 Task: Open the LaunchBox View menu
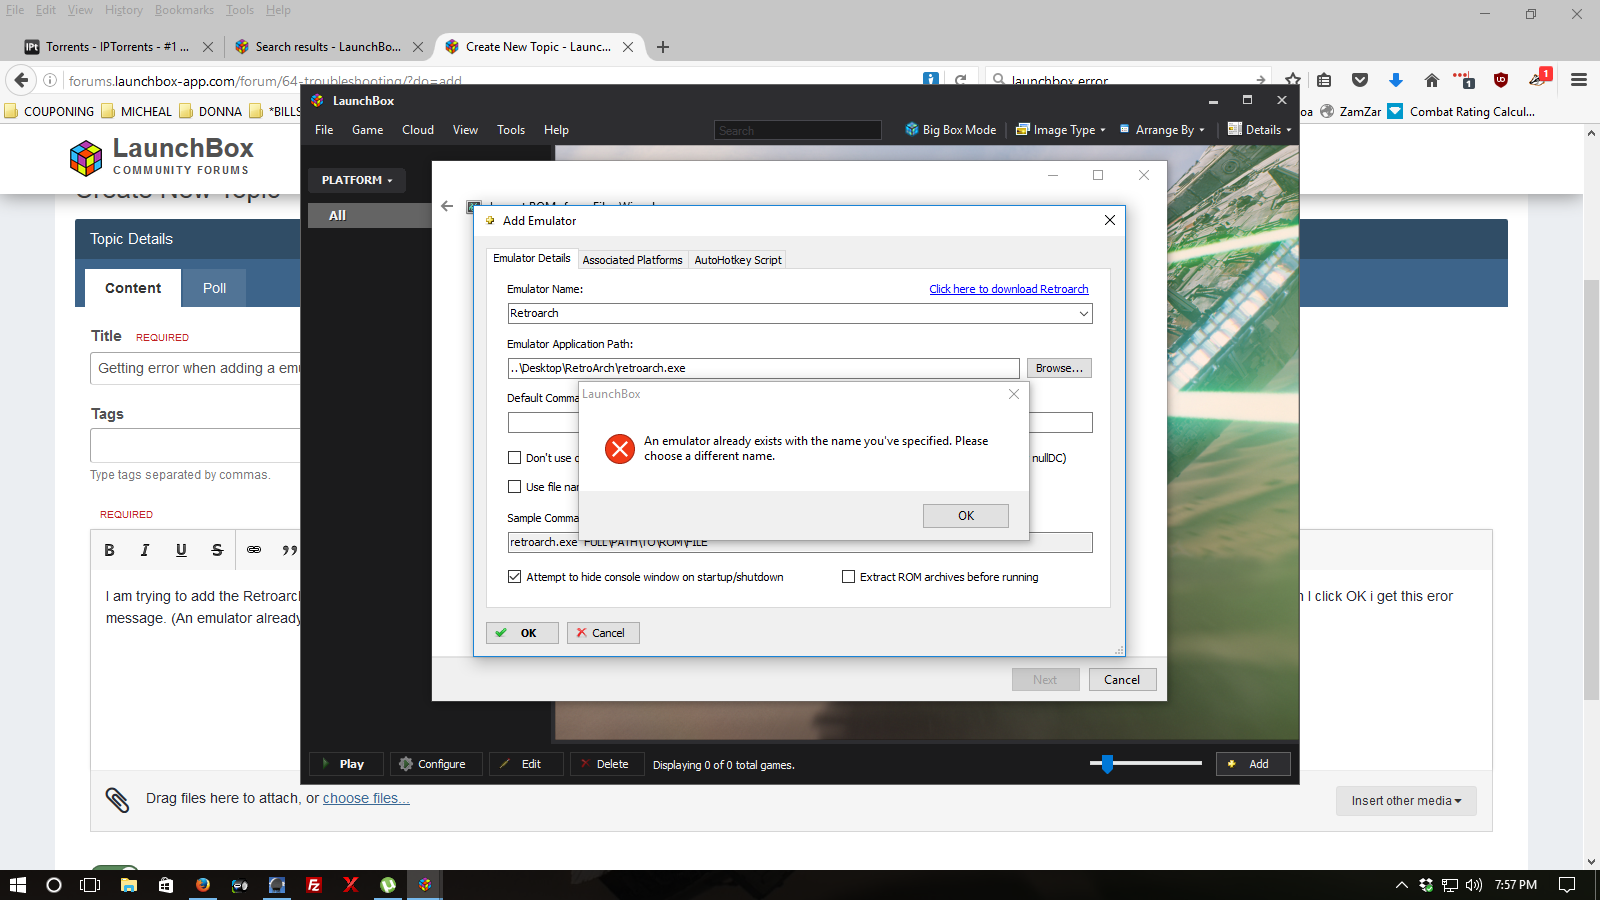pos(465,130)
